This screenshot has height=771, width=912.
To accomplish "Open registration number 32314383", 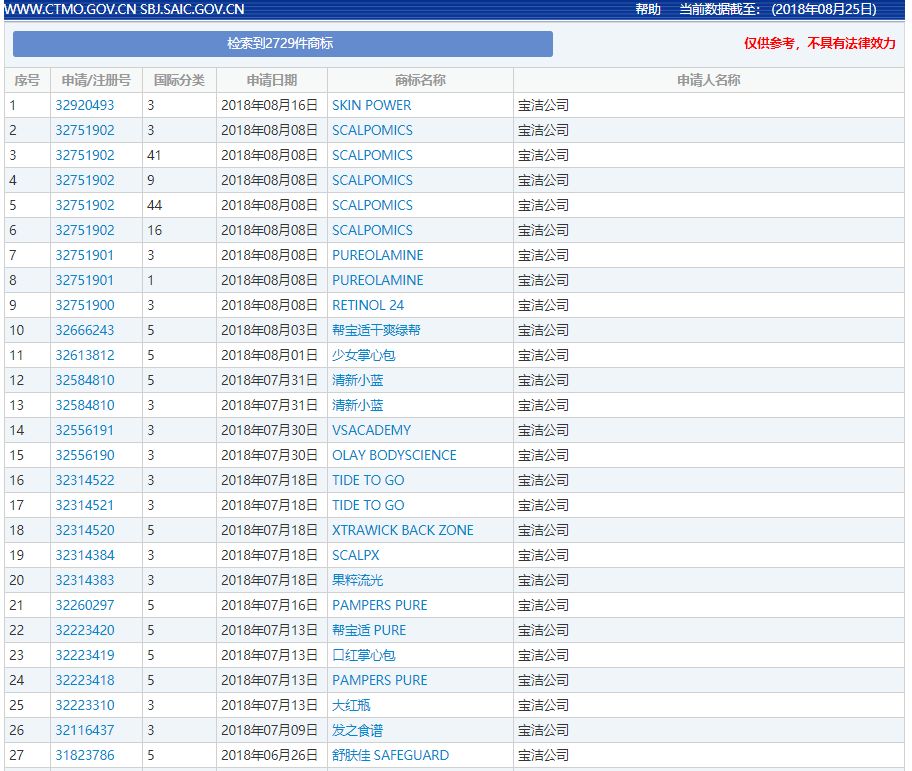I will 85,580.
